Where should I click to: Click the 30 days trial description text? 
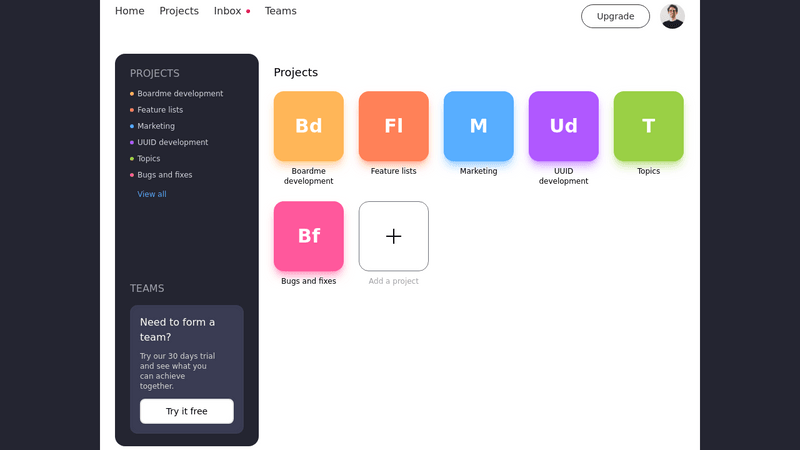coord(178,371)
